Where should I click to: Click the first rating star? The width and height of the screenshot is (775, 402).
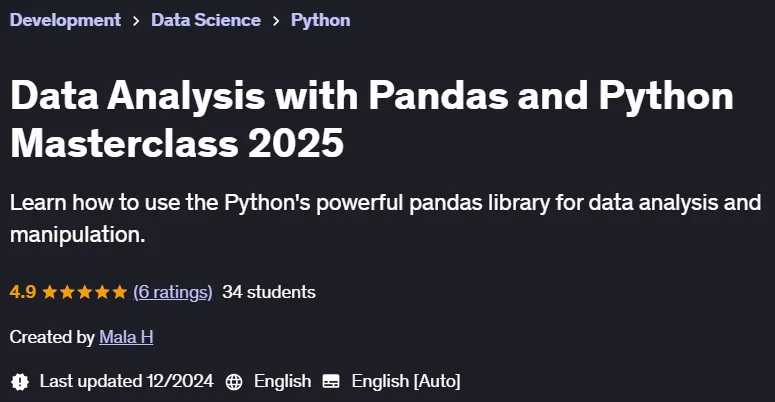click(x=49, y=292)
